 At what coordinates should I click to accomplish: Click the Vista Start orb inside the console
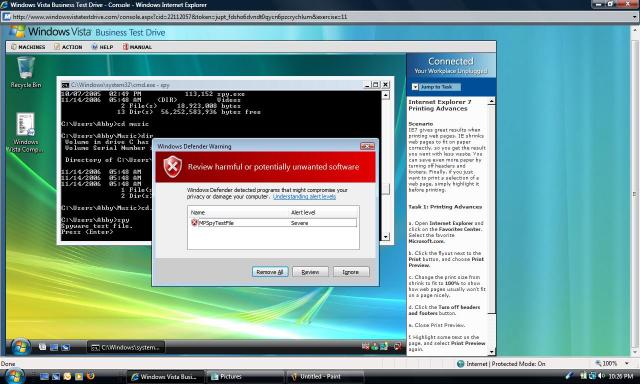[x=20, y=347]
